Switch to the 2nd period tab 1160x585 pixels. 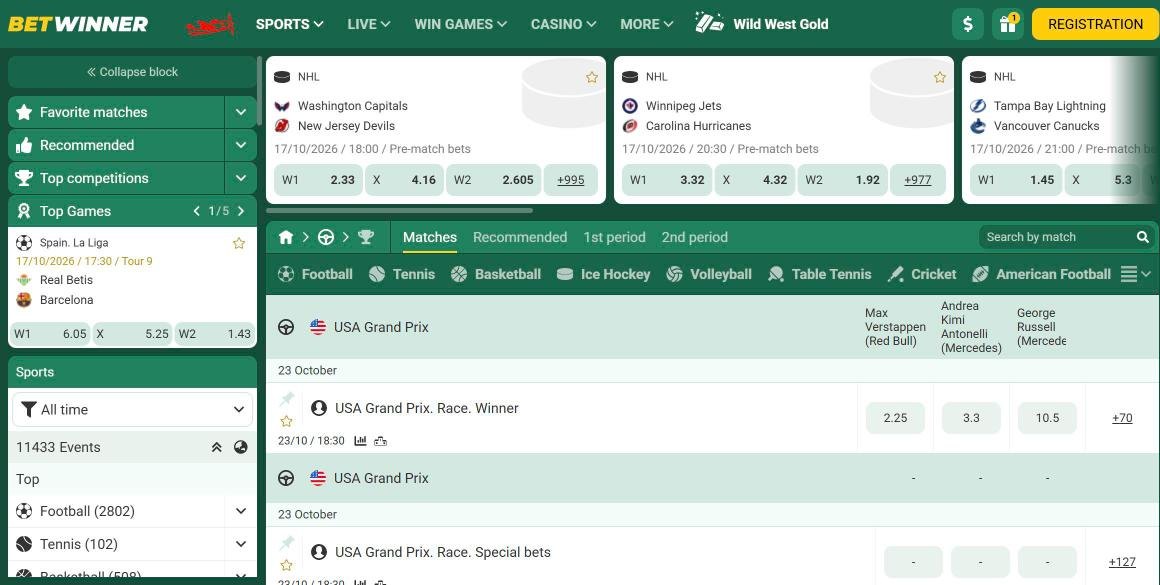point(695,237)
